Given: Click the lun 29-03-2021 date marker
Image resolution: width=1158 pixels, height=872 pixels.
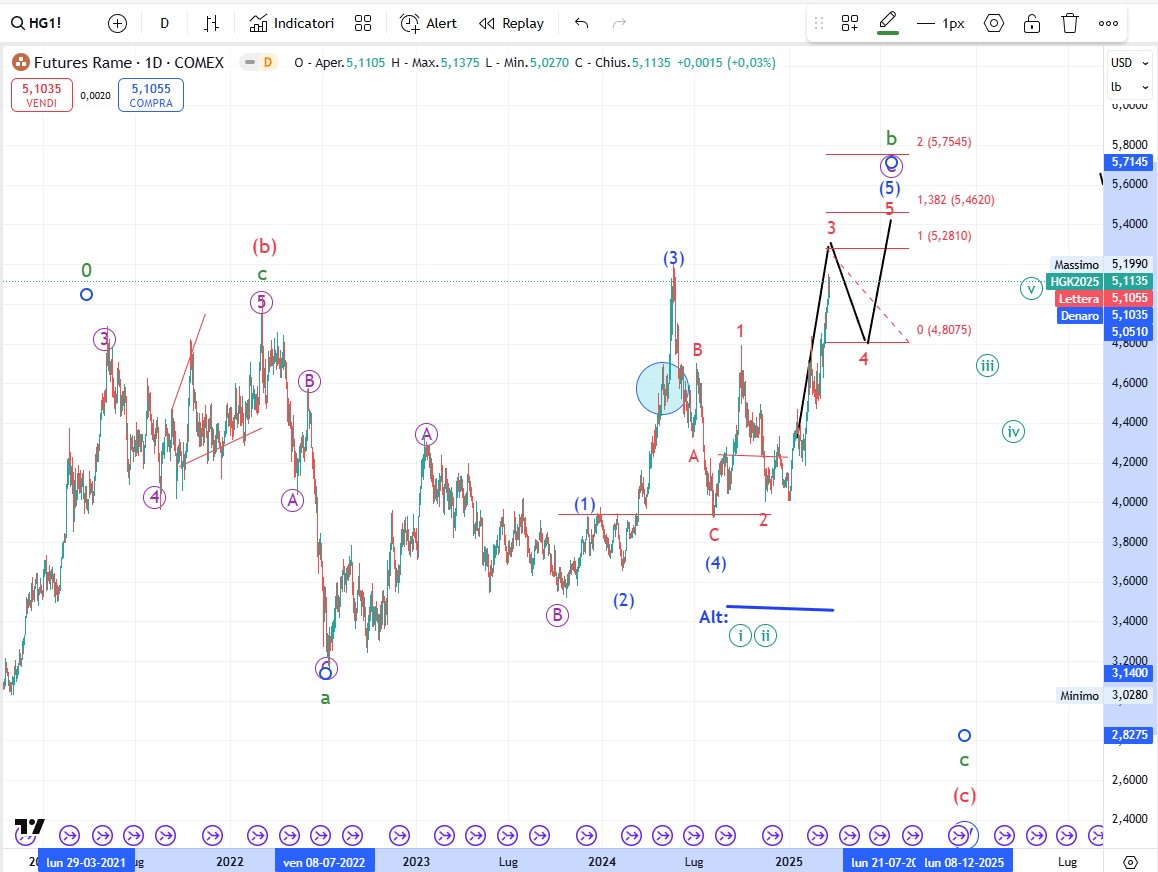Looking at the screenshot, I should pos(86,862).
